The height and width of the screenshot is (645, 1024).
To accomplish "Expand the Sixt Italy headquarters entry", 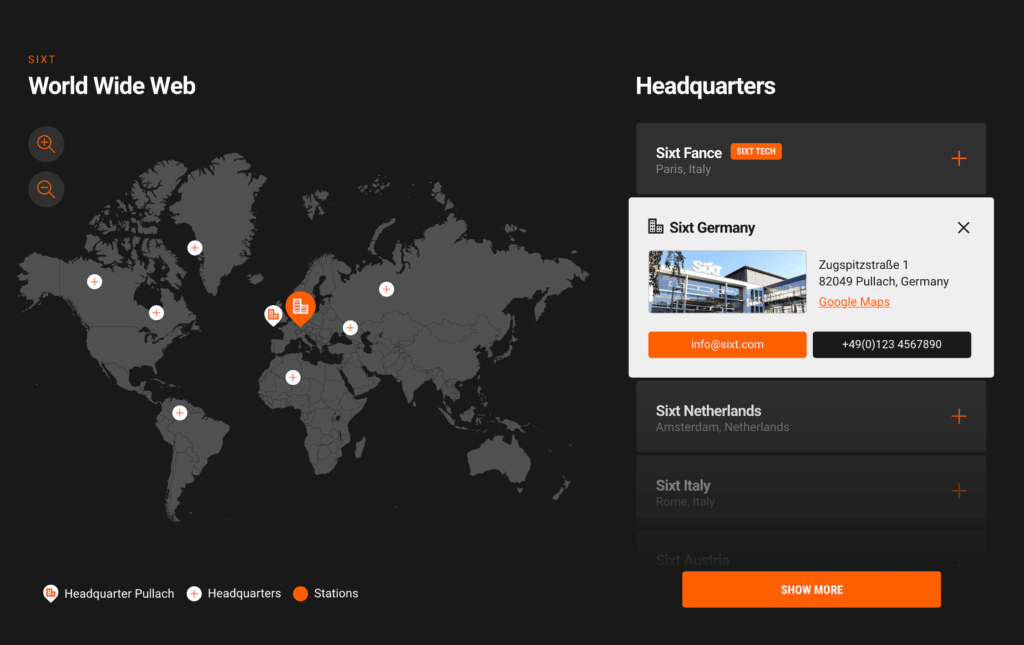I will [958, 491].
